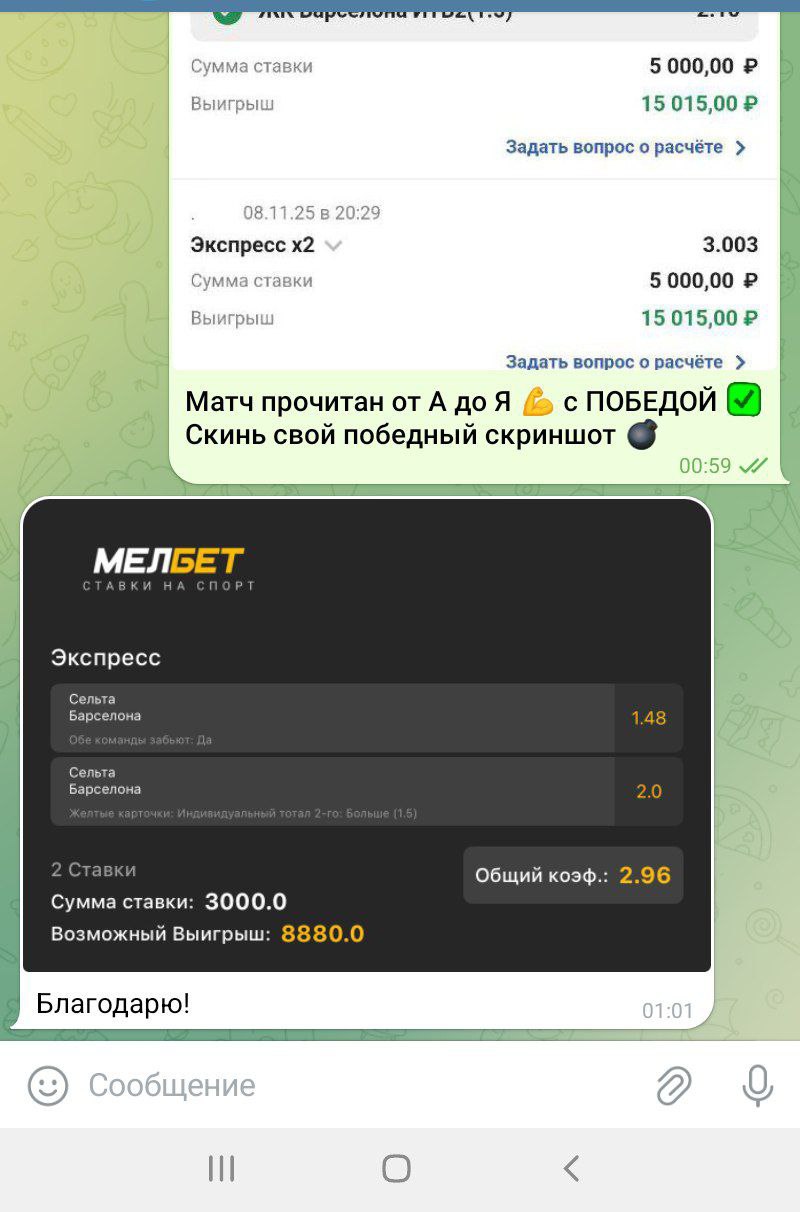Tap the Melbet logo in screenshot
This screenshot has width=800, height=1212.
point(168,569)
